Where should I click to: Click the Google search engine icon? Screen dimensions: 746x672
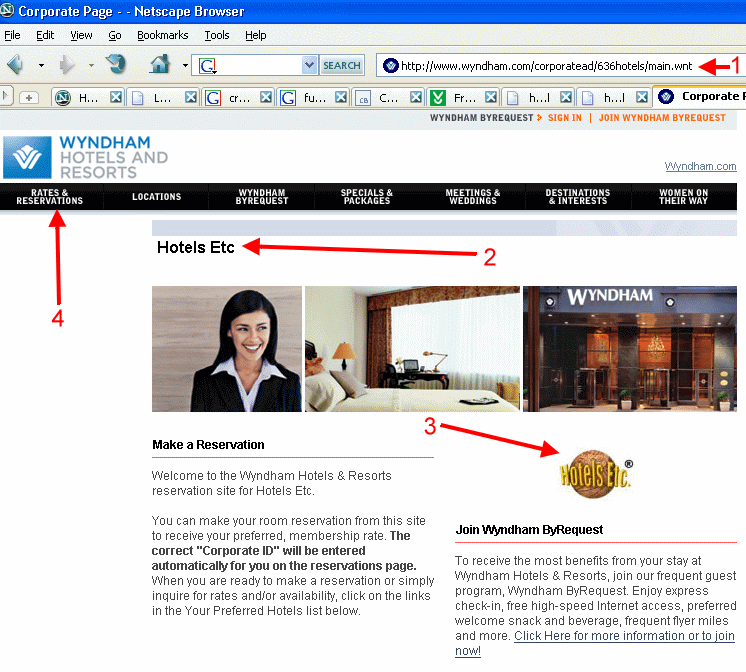click(x=207, y=66)
